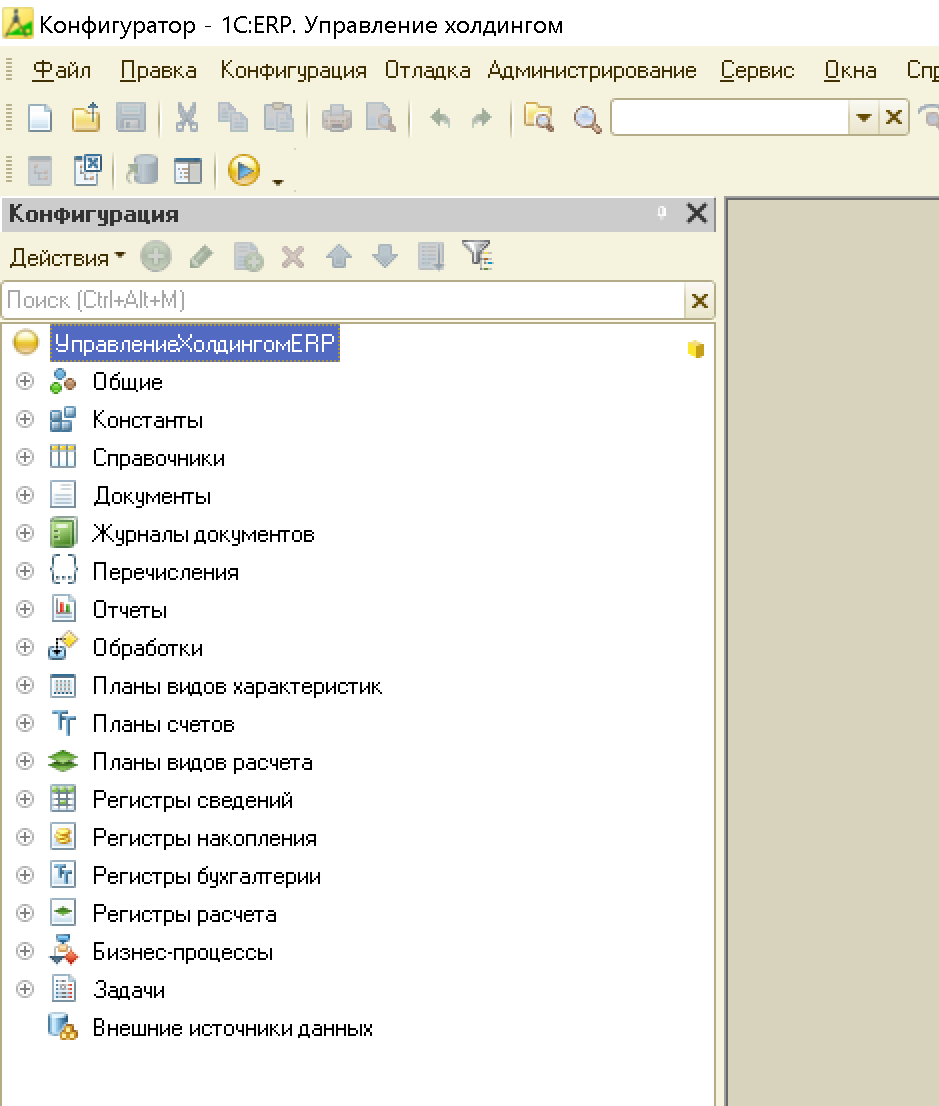Click inside the toolbar search text field
This screenshot has height=1106, width=939.
pyautogui.click(x=731, y=118)
